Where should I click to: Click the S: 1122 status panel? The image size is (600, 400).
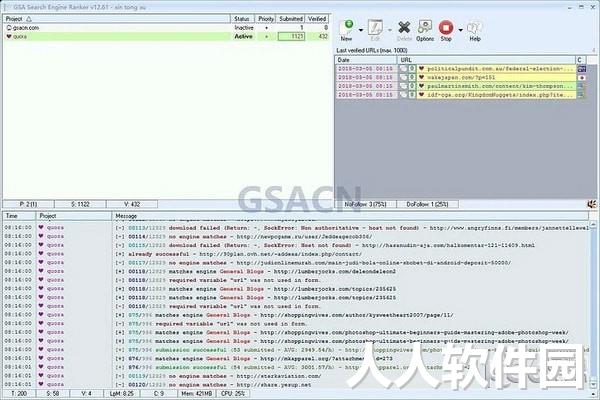coord(80,204)
